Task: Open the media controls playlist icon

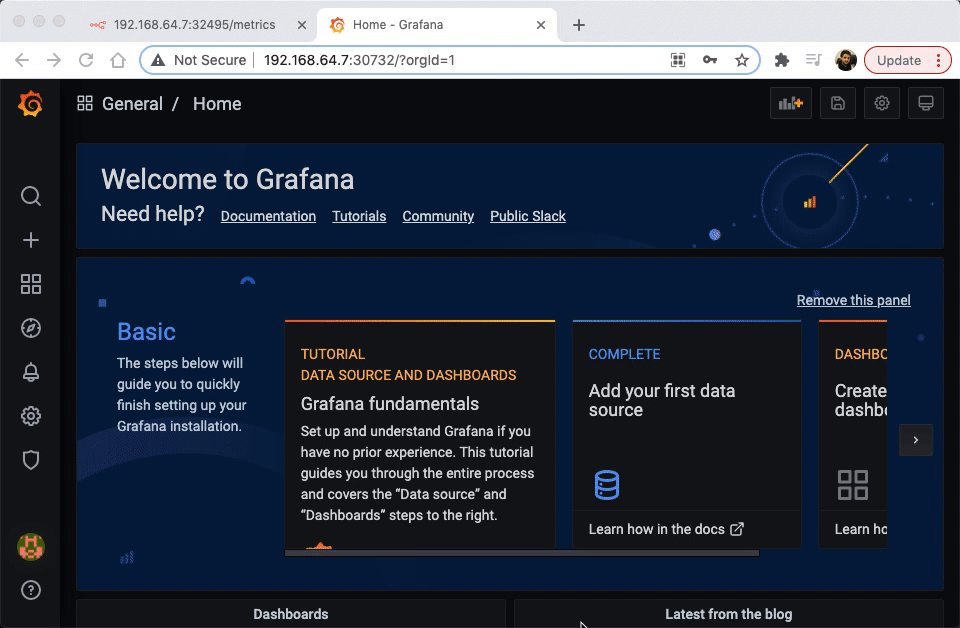Action: (x=814, y=60)
